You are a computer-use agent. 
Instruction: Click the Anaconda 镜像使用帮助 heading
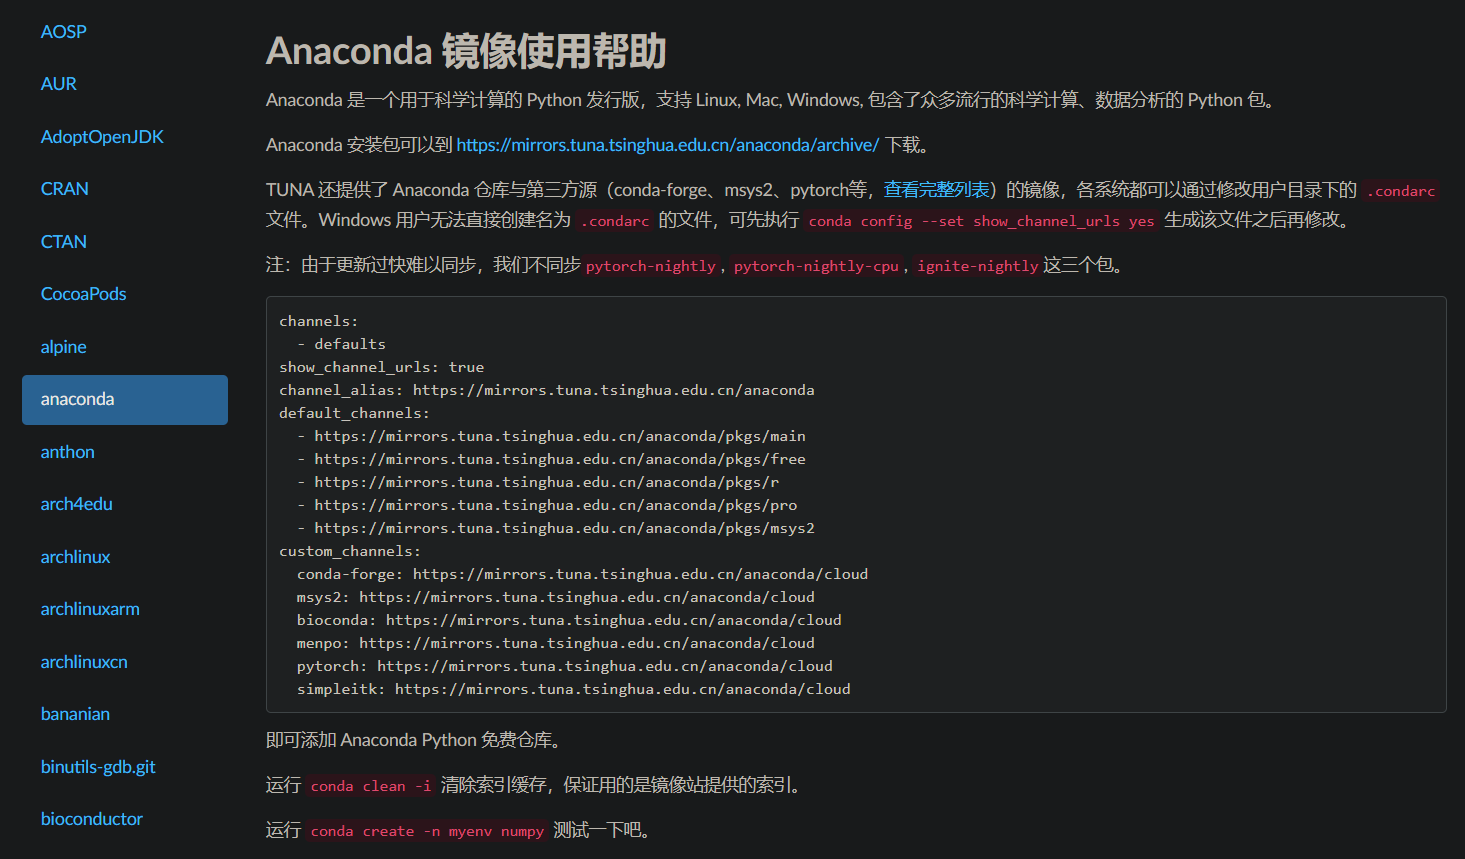(x=466, y=51)
